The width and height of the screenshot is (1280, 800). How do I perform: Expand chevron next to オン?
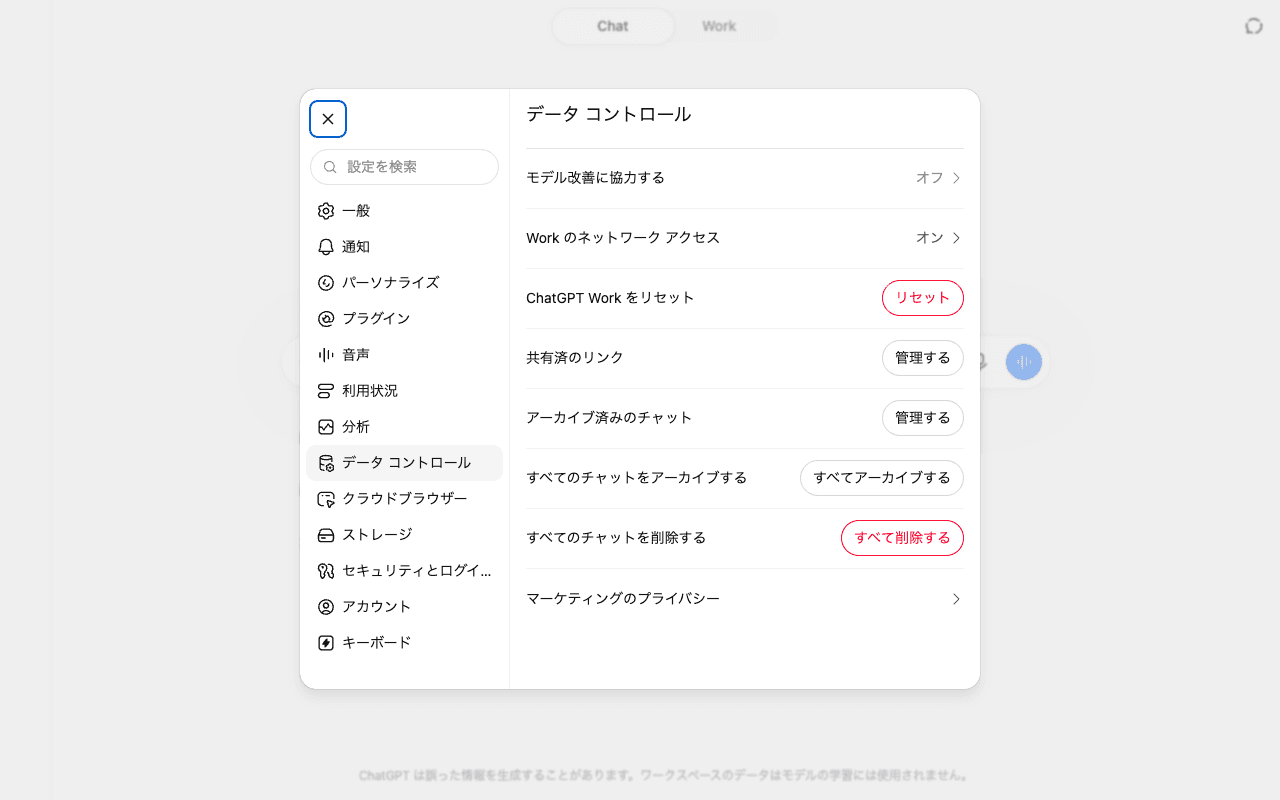956,238
